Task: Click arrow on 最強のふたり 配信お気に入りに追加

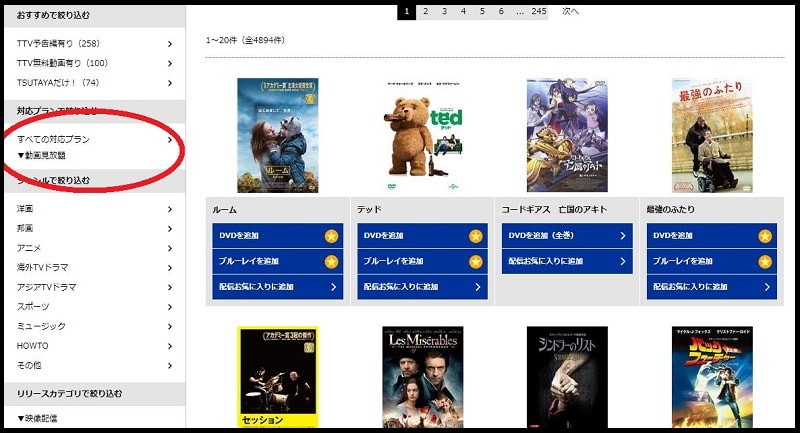Action: pyautogui.click(x=767, y=287)
